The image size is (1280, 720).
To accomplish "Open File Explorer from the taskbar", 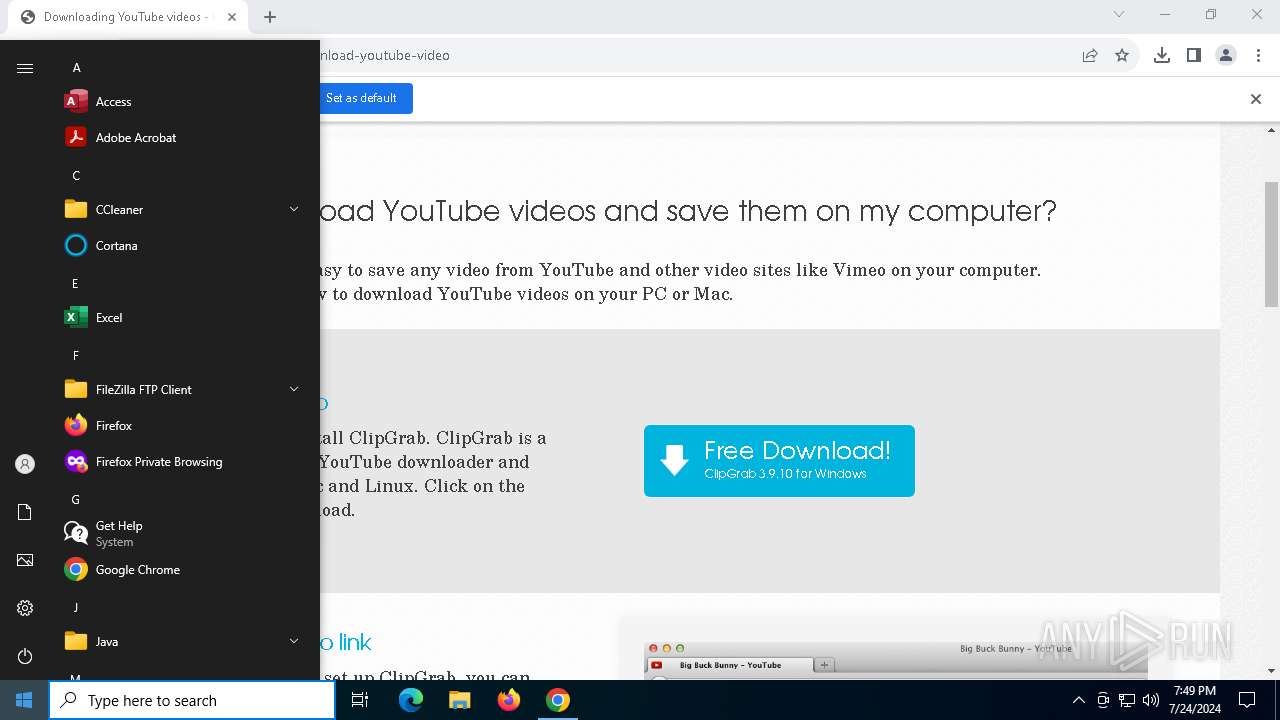I will click(x=460, y=700).
